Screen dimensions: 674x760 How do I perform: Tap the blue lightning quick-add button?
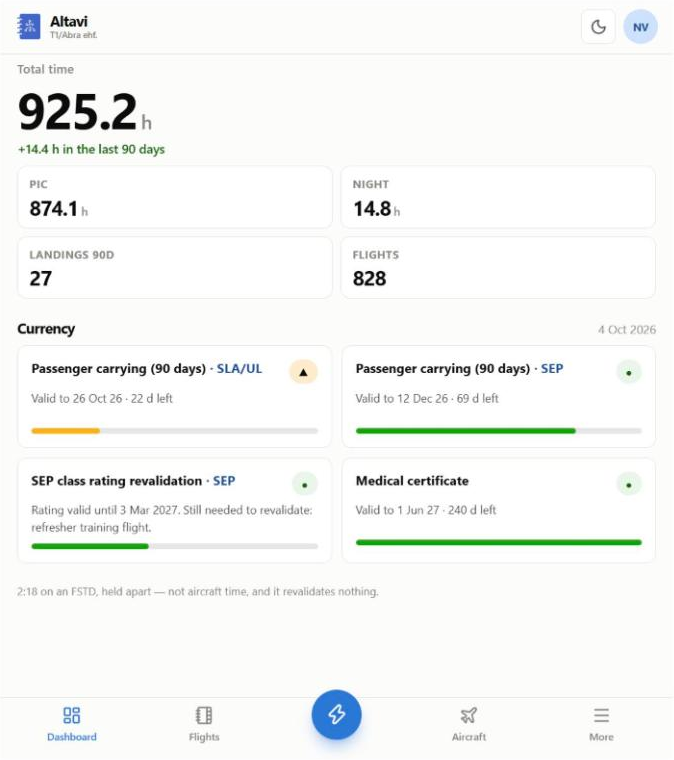point(336,714)
